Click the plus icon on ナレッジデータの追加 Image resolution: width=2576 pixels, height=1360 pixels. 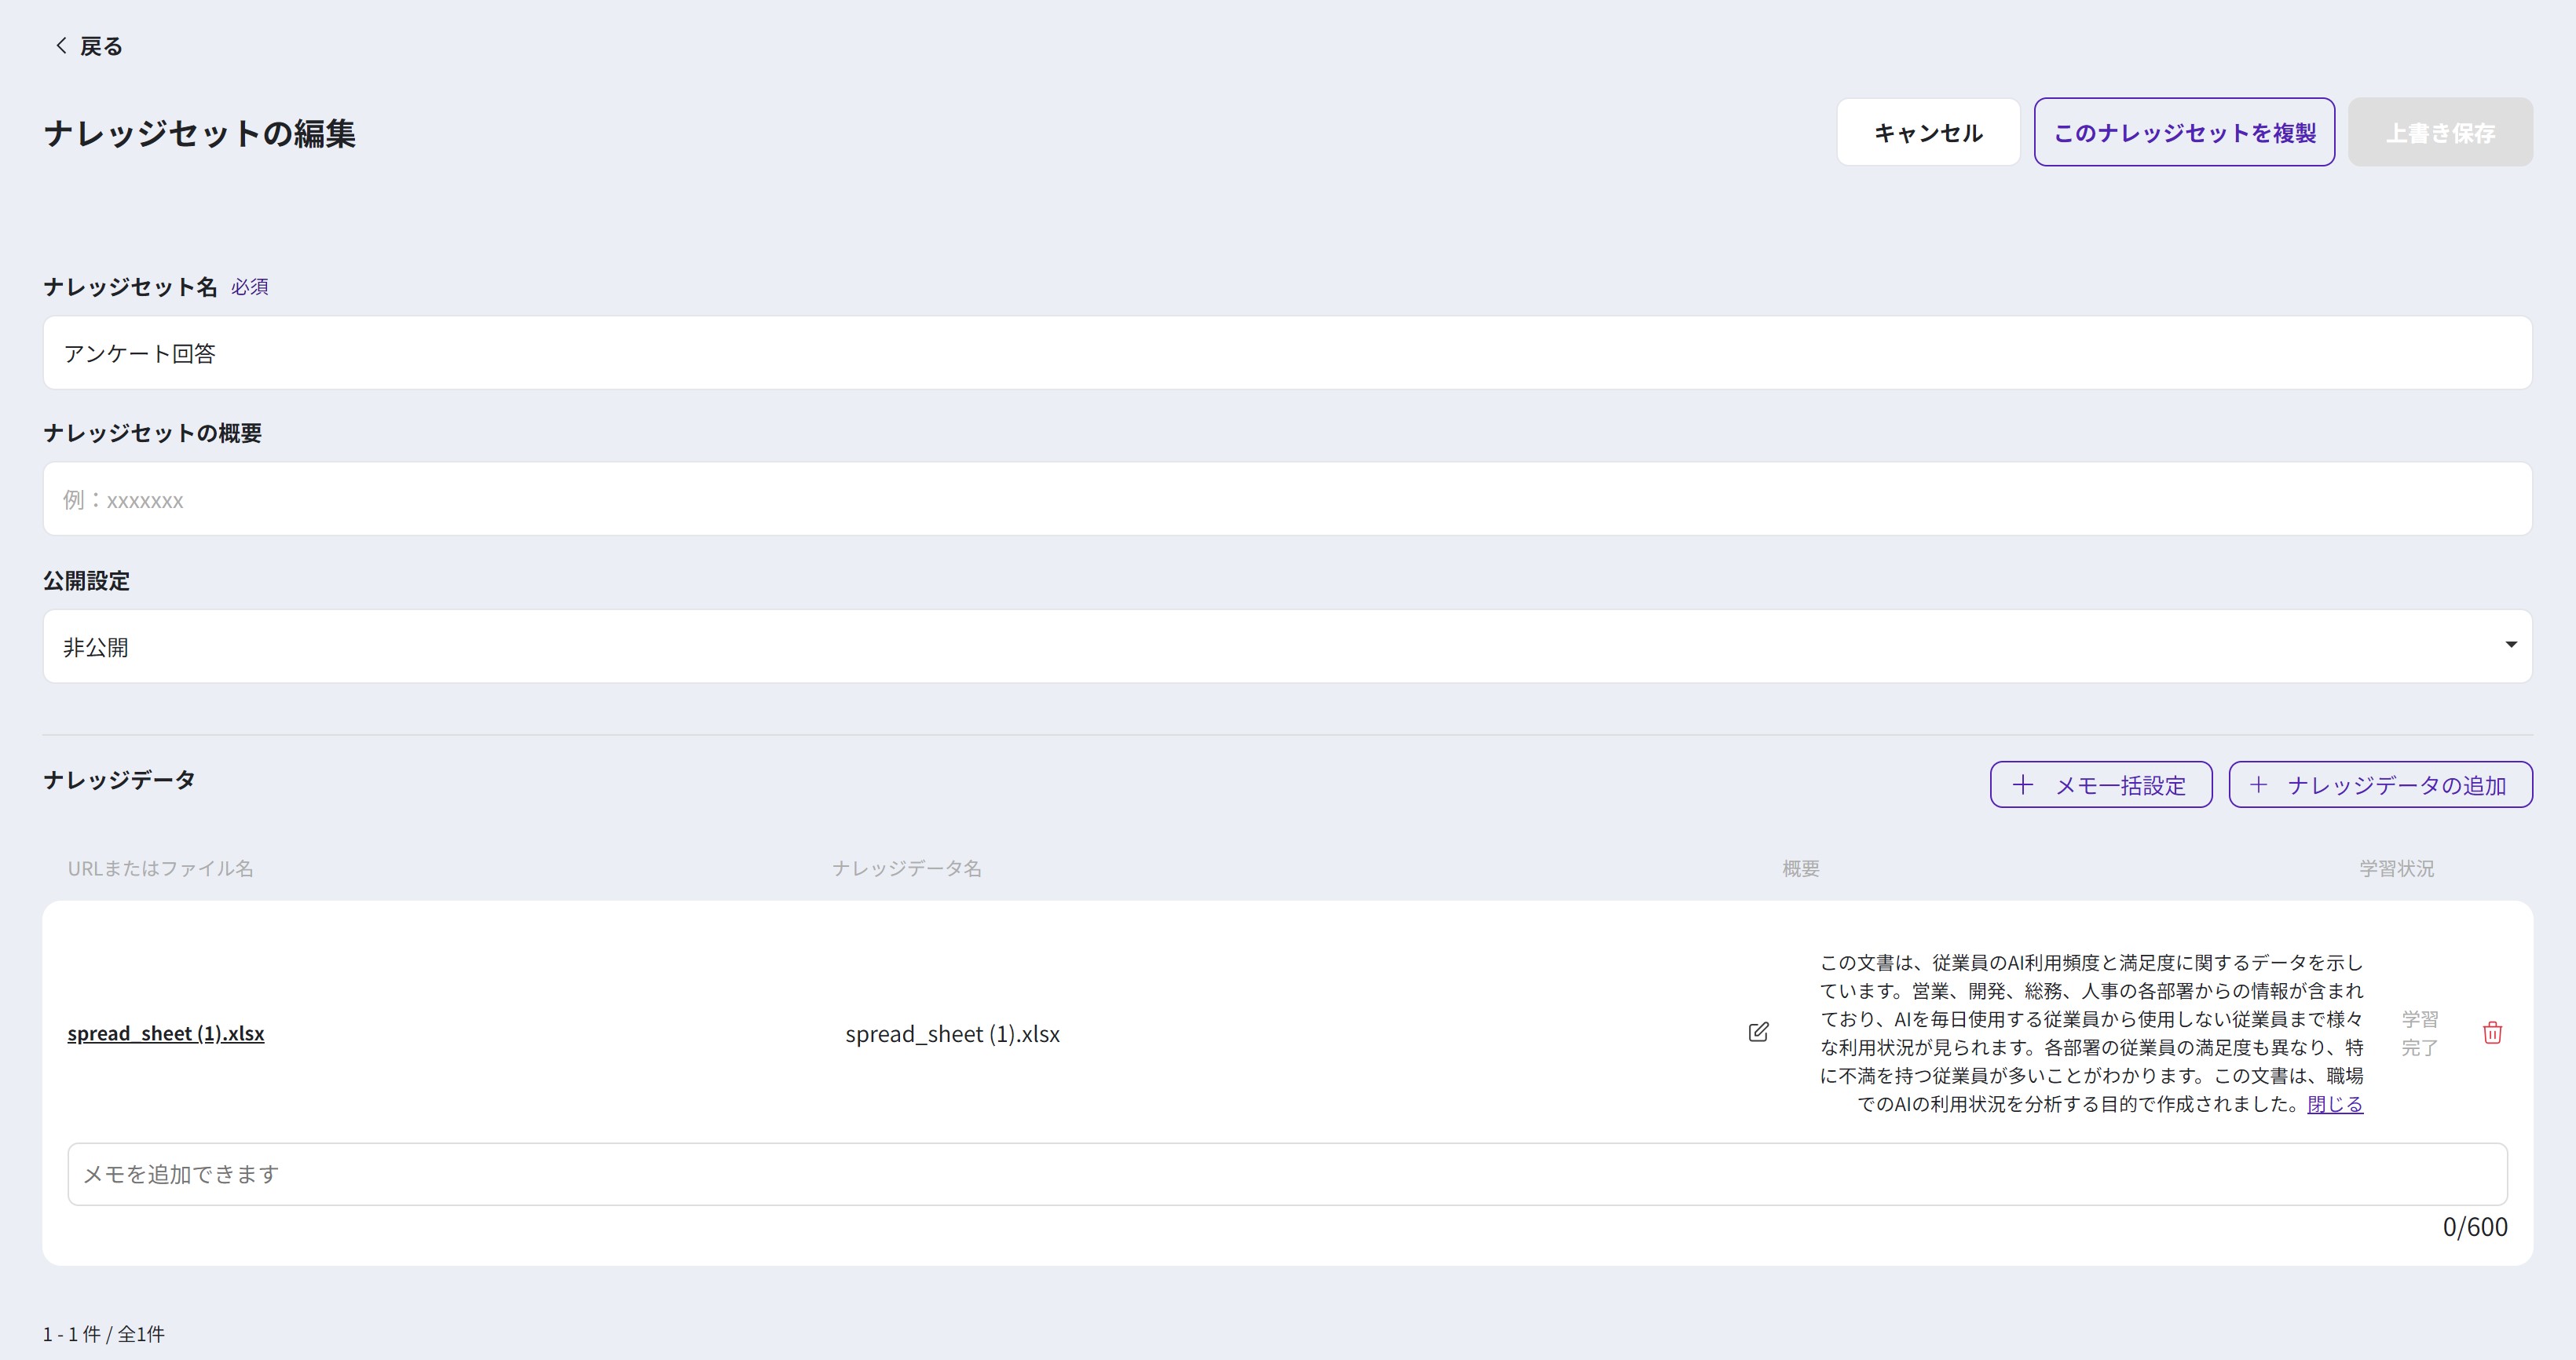[2258, 785]
